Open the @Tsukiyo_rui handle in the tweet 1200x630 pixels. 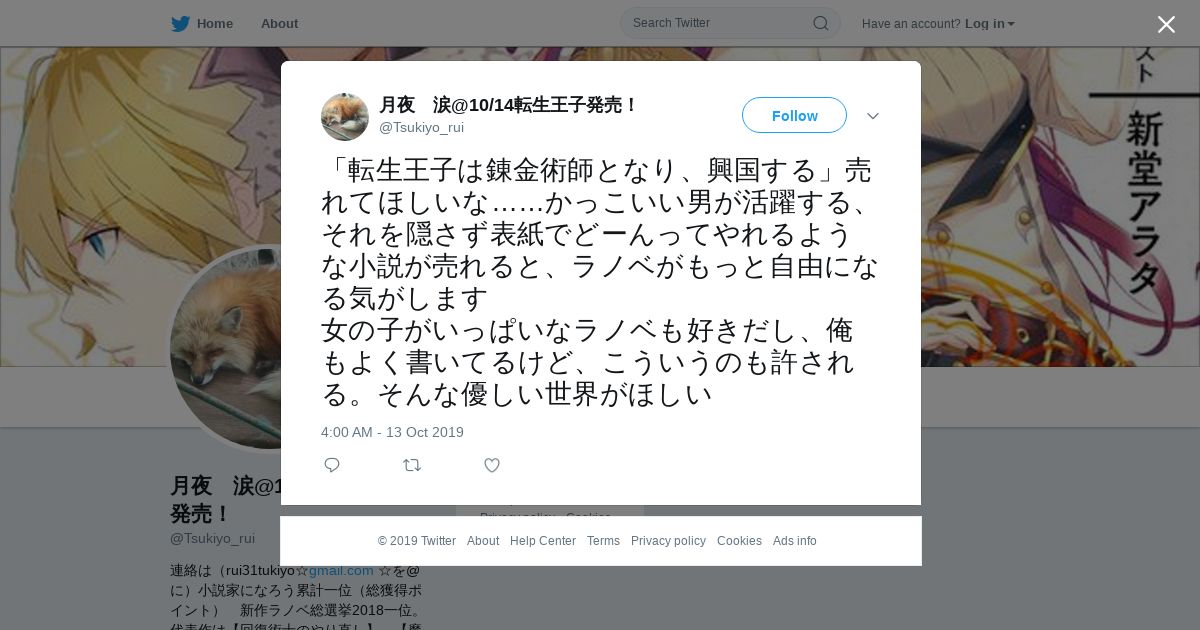(421, 128)
